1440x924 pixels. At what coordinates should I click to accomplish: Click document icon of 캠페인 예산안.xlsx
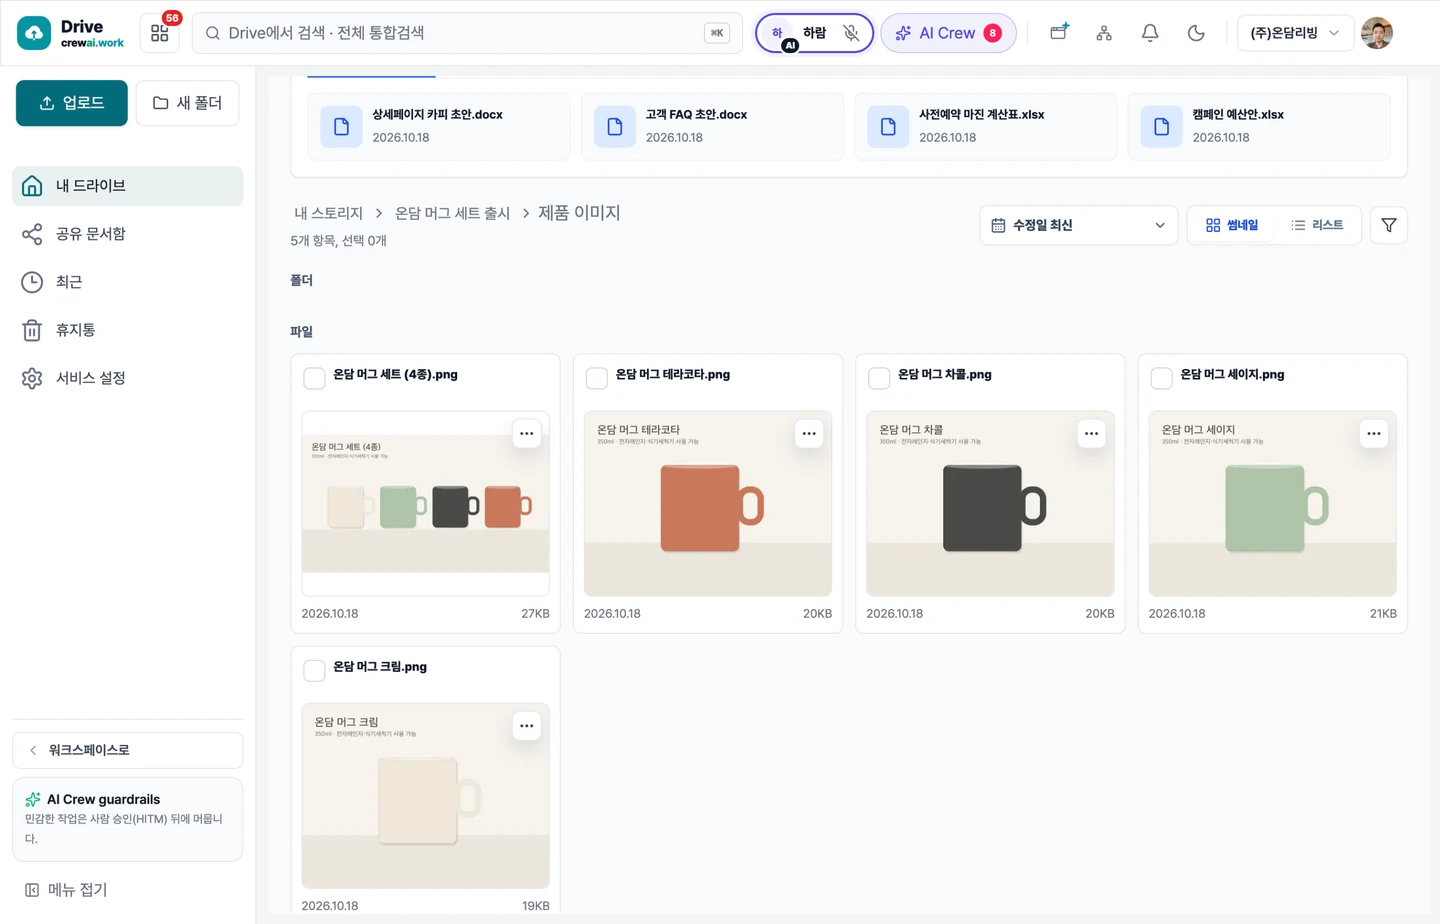tap(1161, 127)
